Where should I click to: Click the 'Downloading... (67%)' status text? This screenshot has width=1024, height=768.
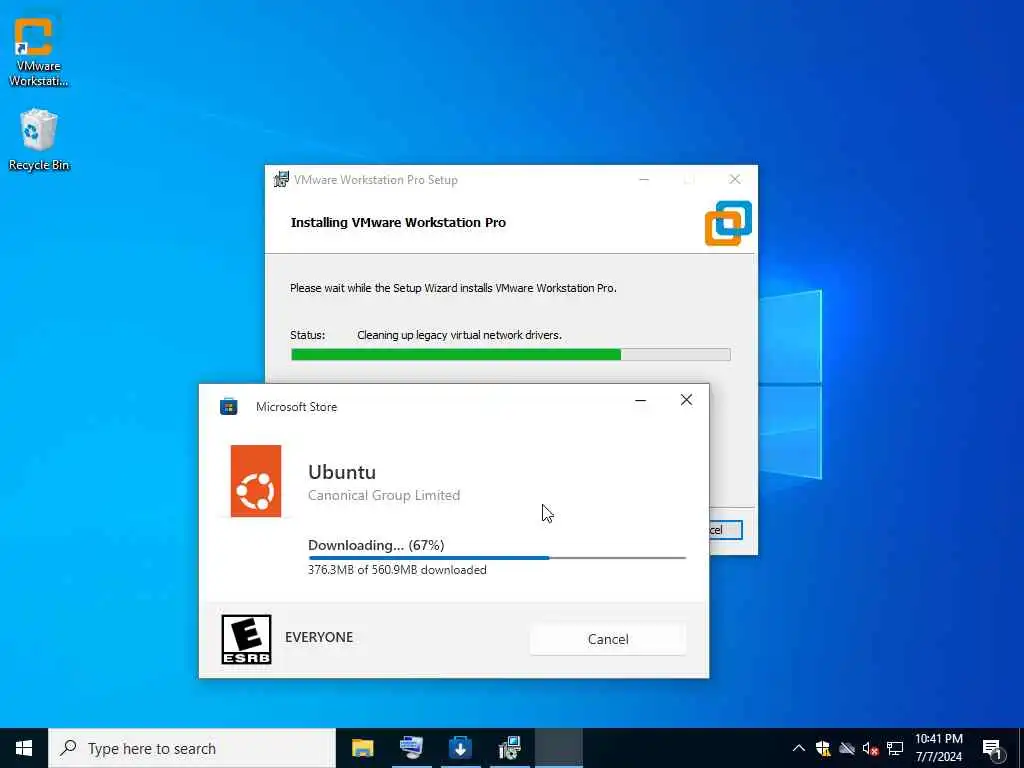[x=376, y=545]
